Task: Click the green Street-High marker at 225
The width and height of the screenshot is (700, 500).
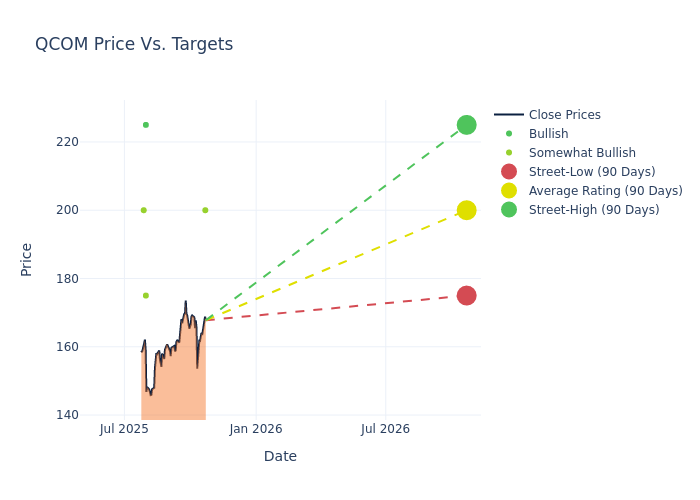Action: click(x=466, y=125)
